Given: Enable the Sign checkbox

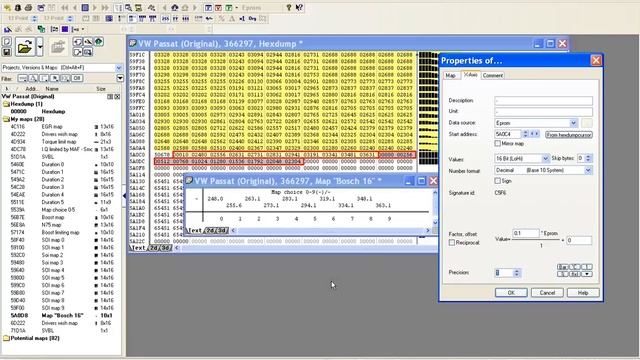Looking at the screenshot, I should click(x=497, y=180).
